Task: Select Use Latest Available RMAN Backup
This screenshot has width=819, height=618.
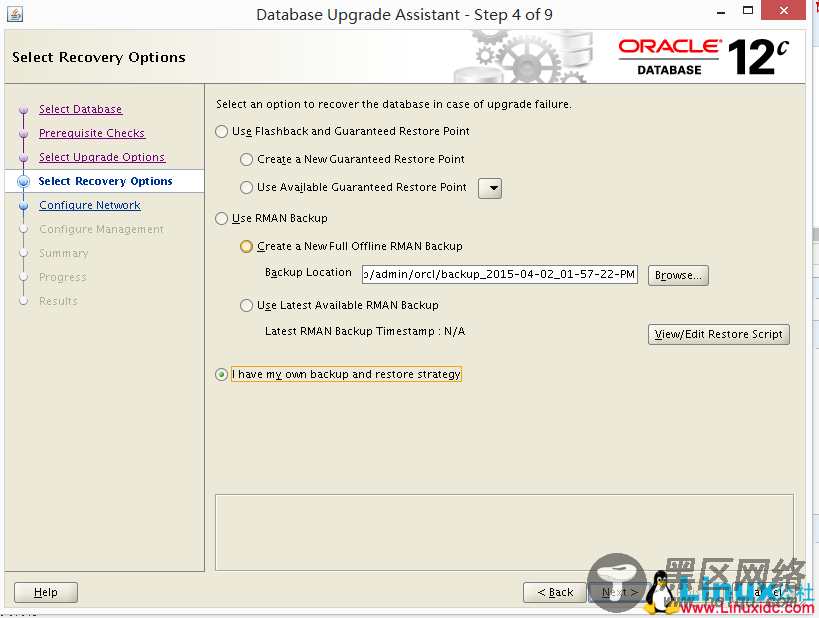Action: (x=247, y=306)
